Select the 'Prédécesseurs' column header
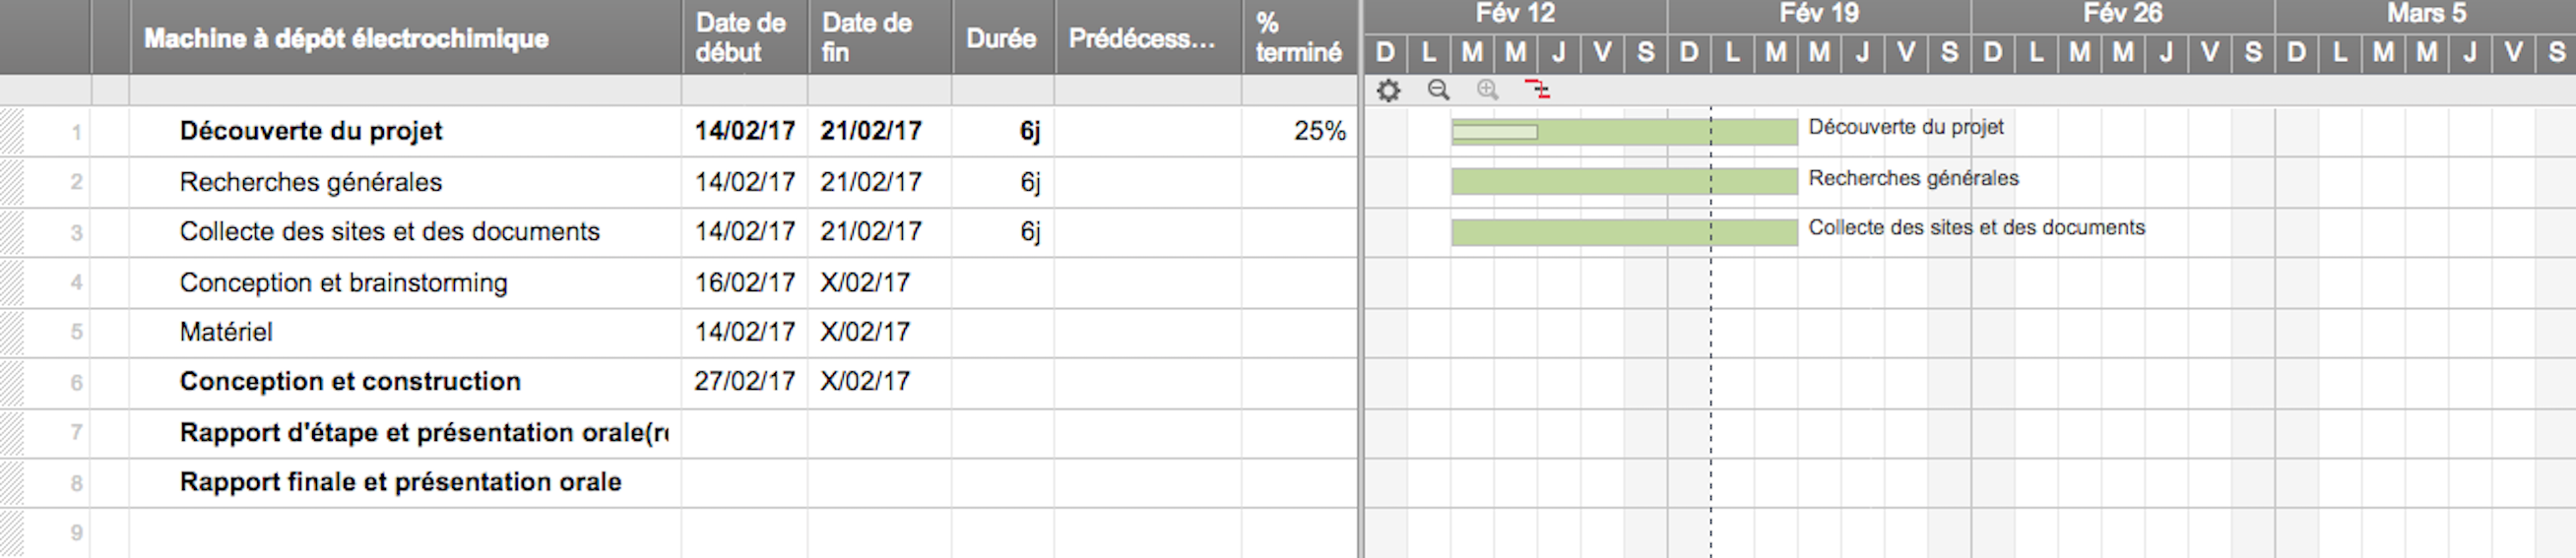Viewport: 2576px width, 558px height. coord(1142,38)
